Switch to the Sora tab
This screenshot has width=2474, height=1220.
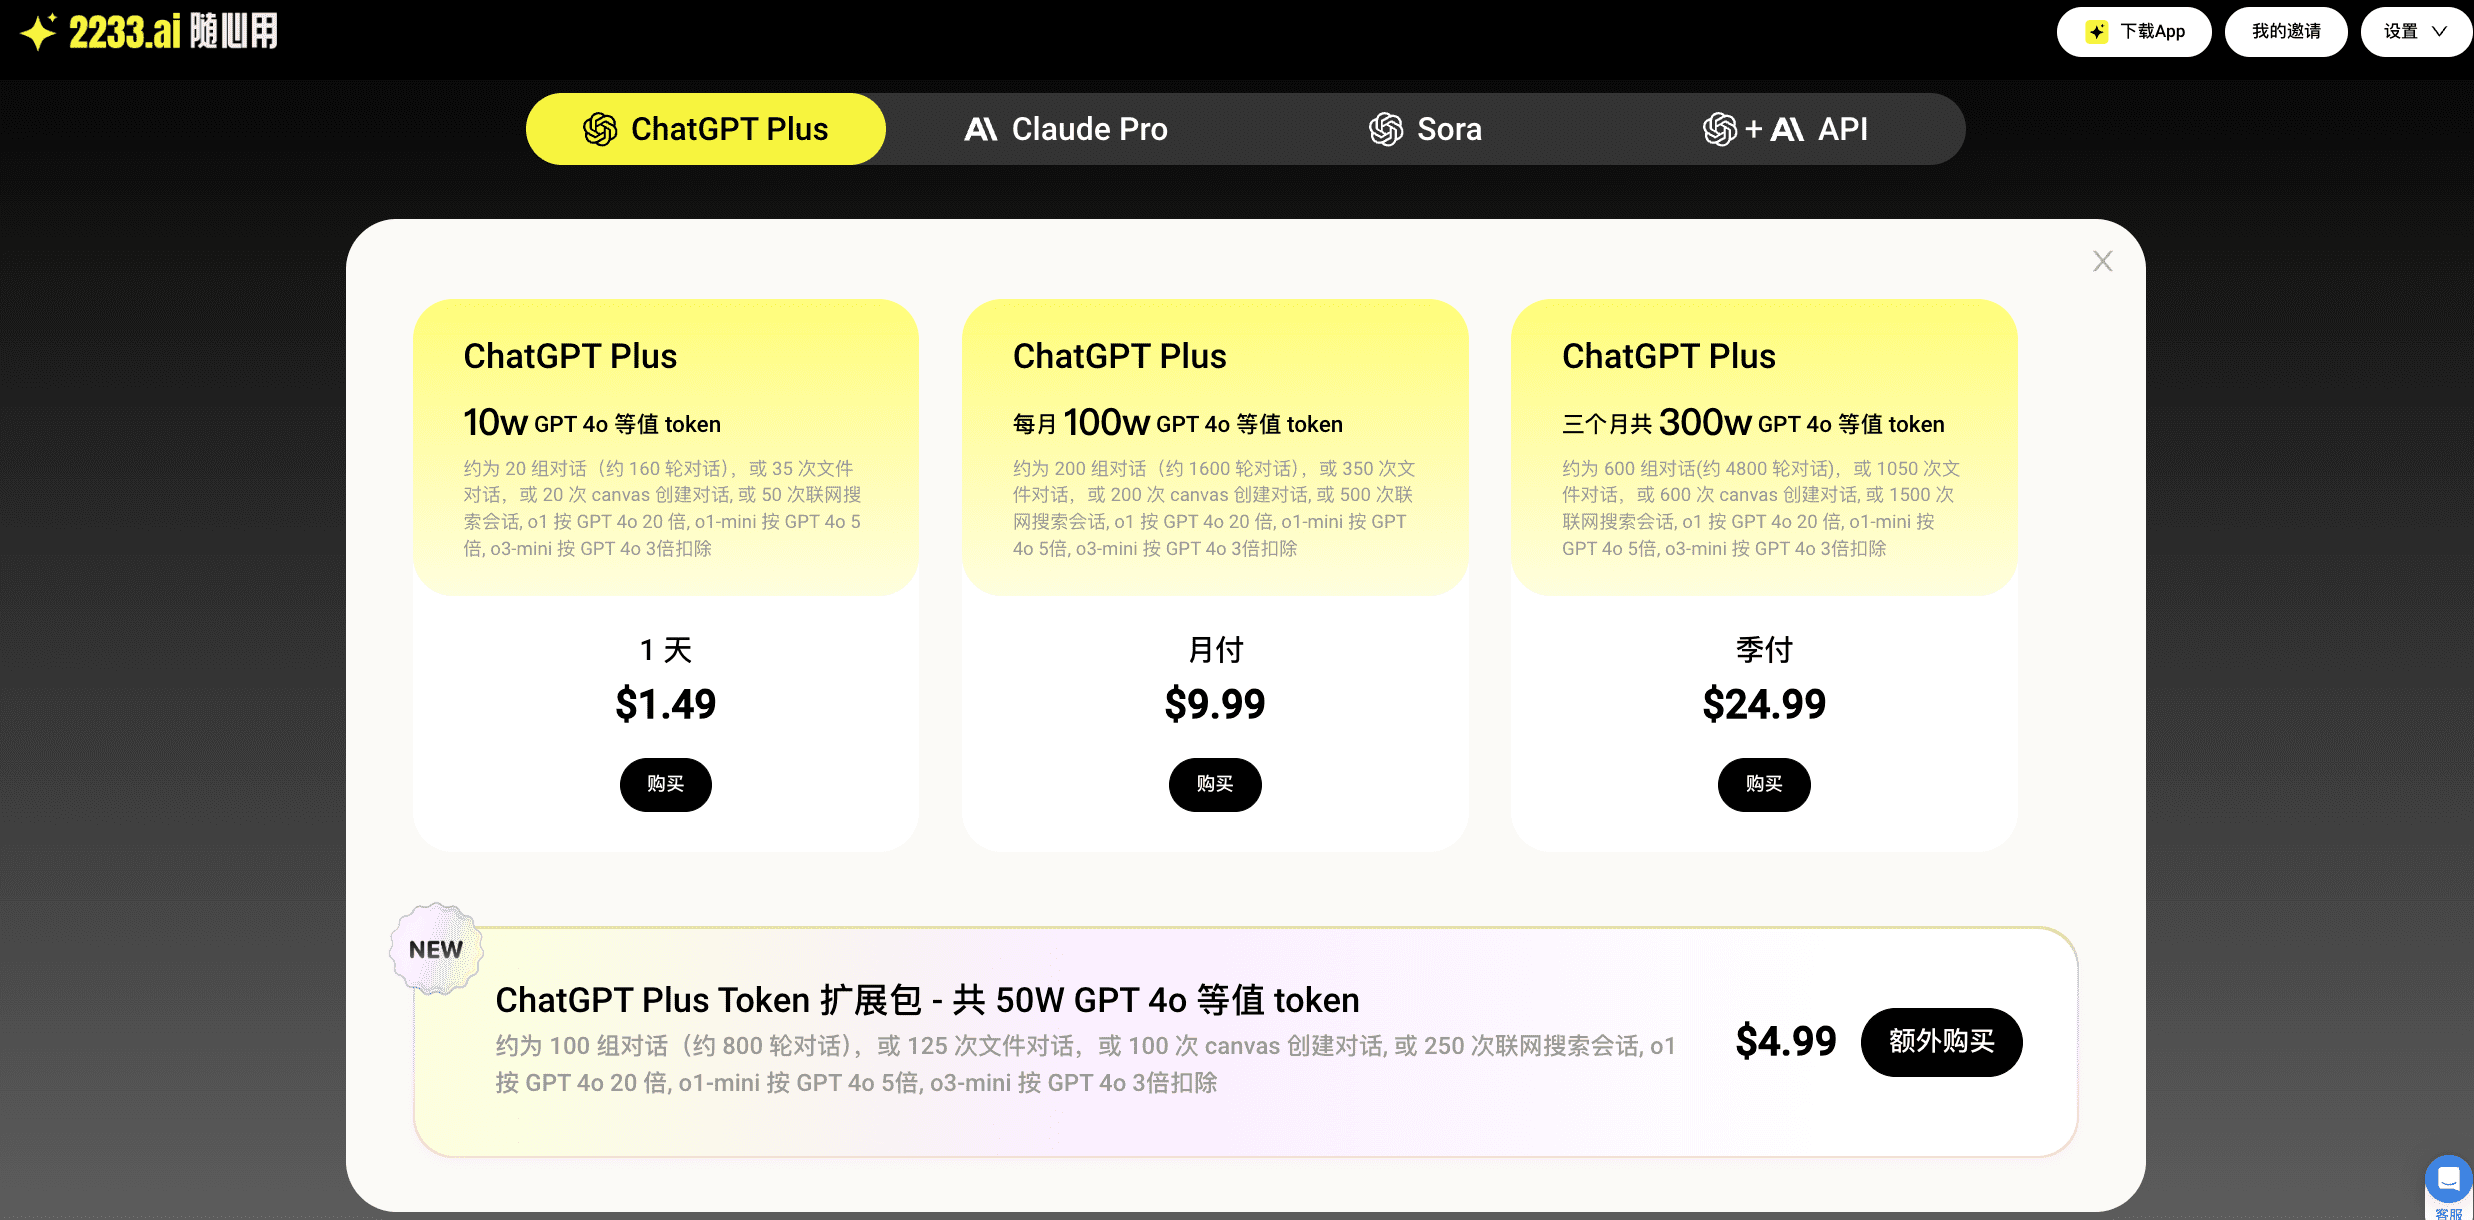point(1426,129)
